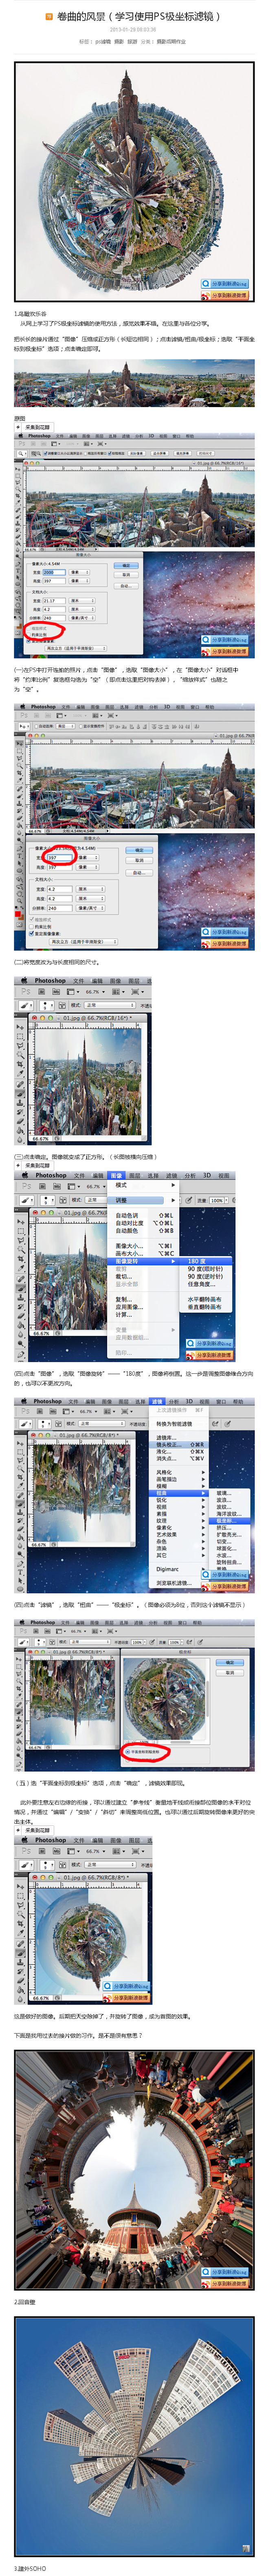
Task: Open the 'ps滤镜' tag link
Action: tap(103, 42)
